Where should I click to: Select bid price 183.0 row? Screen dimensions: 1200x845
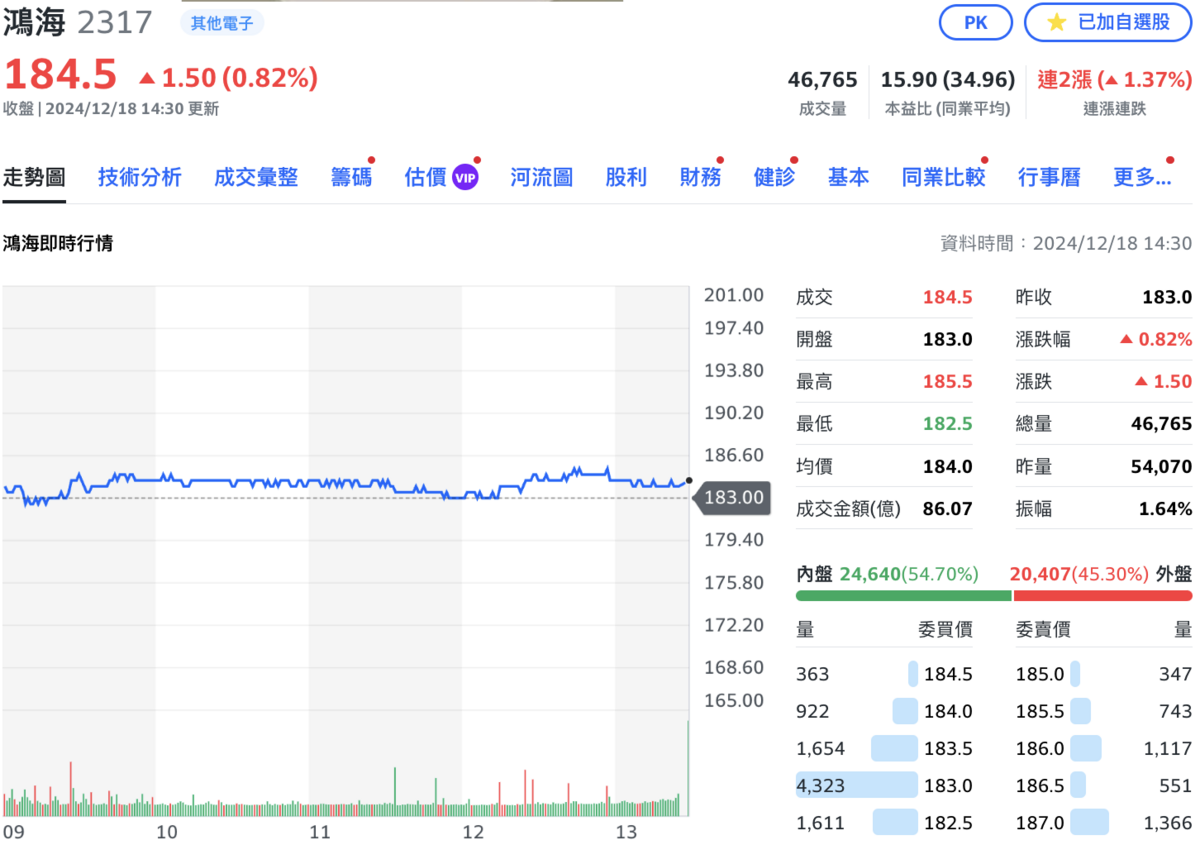tap(884, 785)
